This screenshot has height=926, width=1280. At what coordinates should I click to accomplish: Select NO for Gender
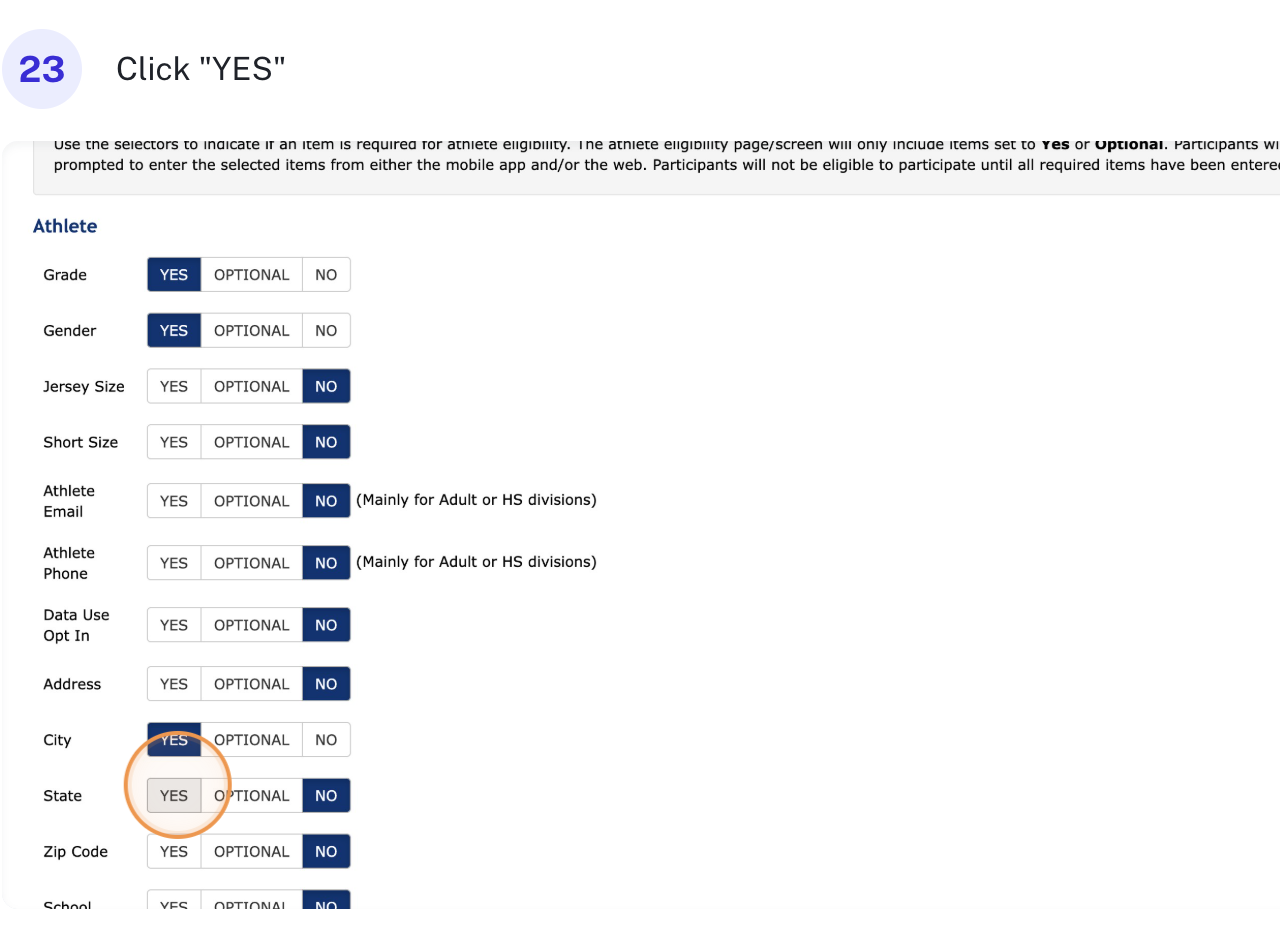[326, 331]
